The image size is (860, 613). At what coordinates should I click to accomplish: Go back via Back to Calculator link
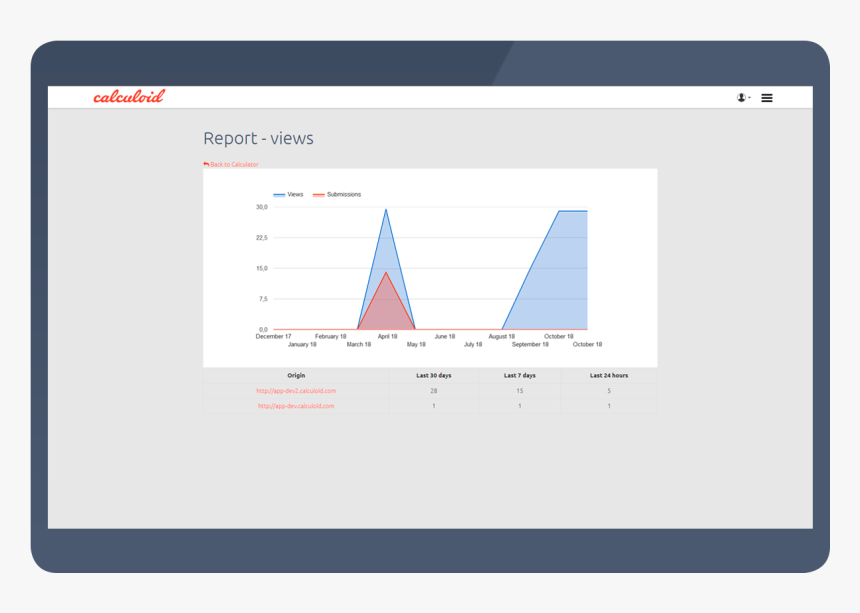(230, 164)
